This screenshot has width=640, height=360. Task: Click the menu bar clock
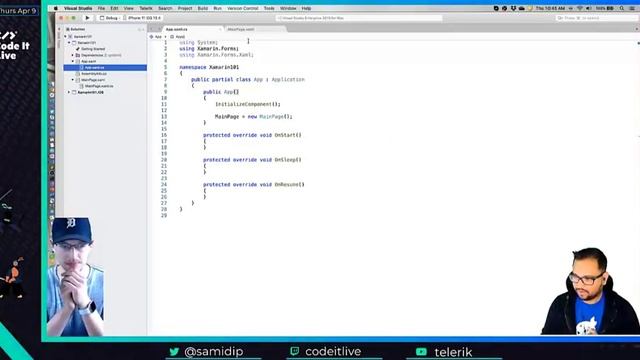click(x=550, y=8)
